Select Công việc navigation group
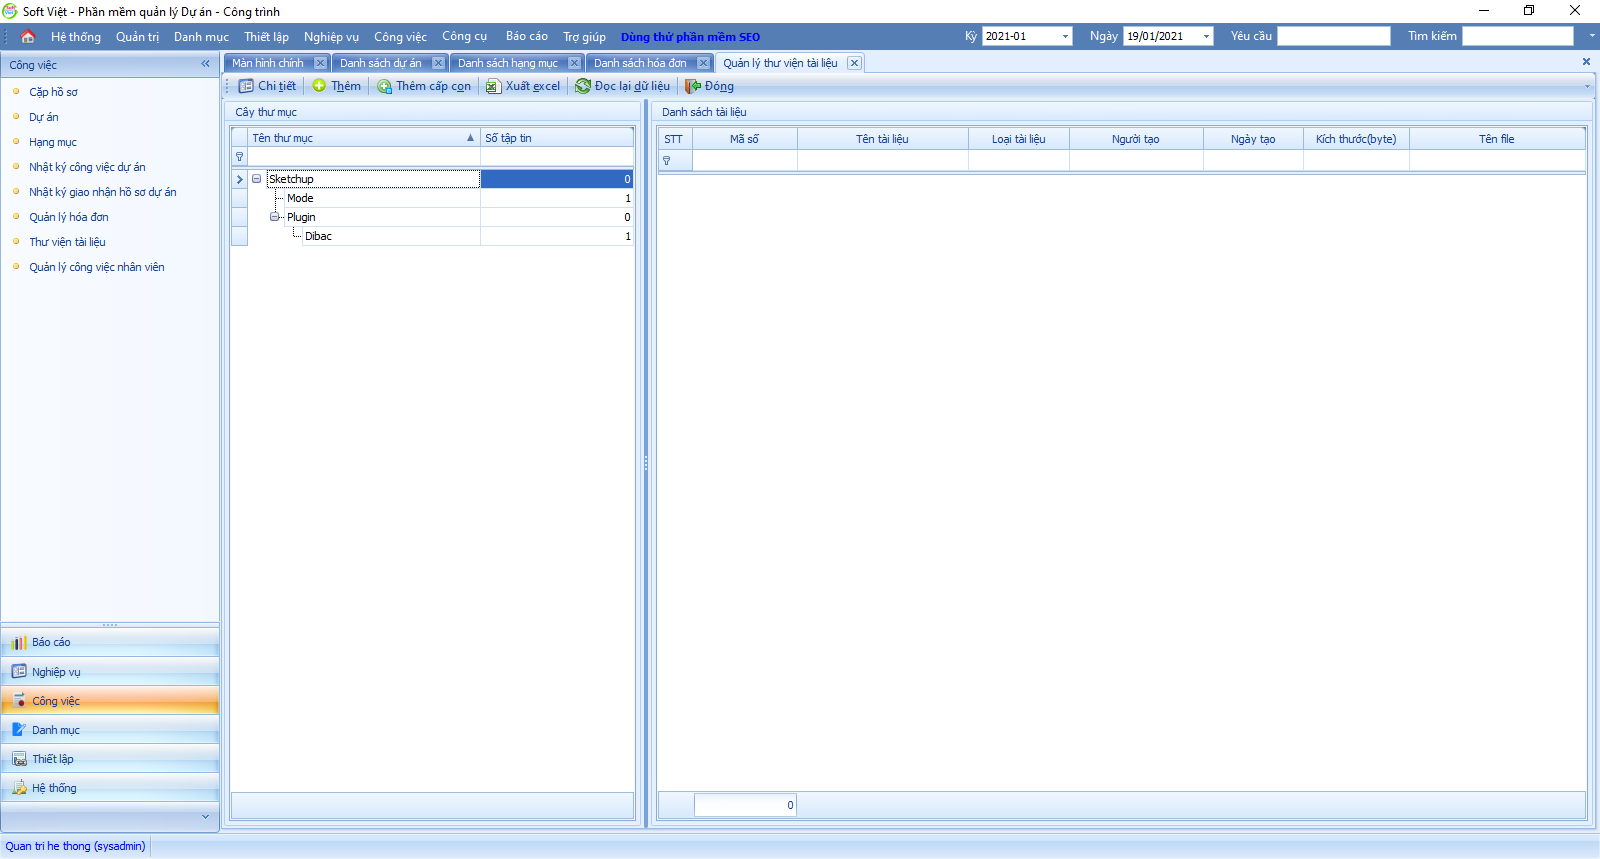The height and width of the screenshot is (859, 1600). pyautogui.click(x=110, y=700)
